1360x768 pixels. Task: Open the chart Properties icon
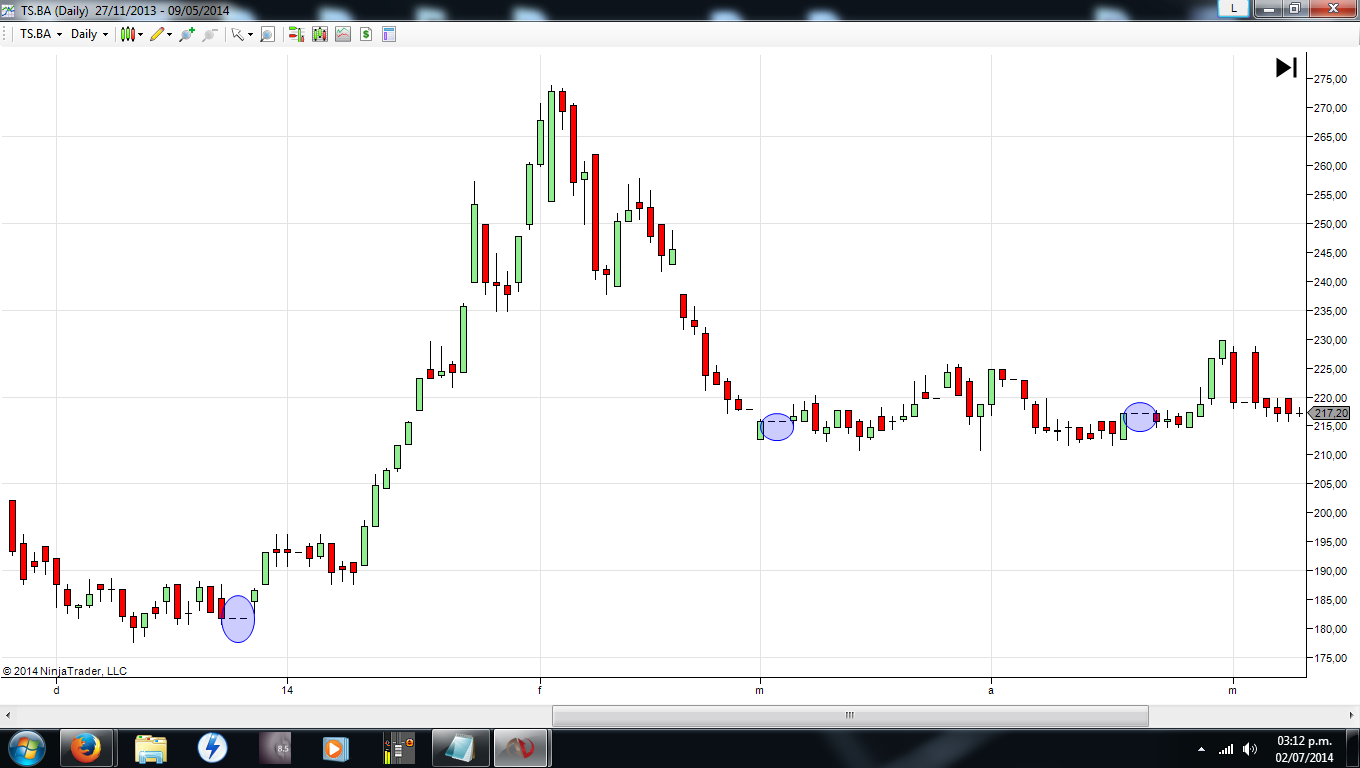(x=389, y=34)
